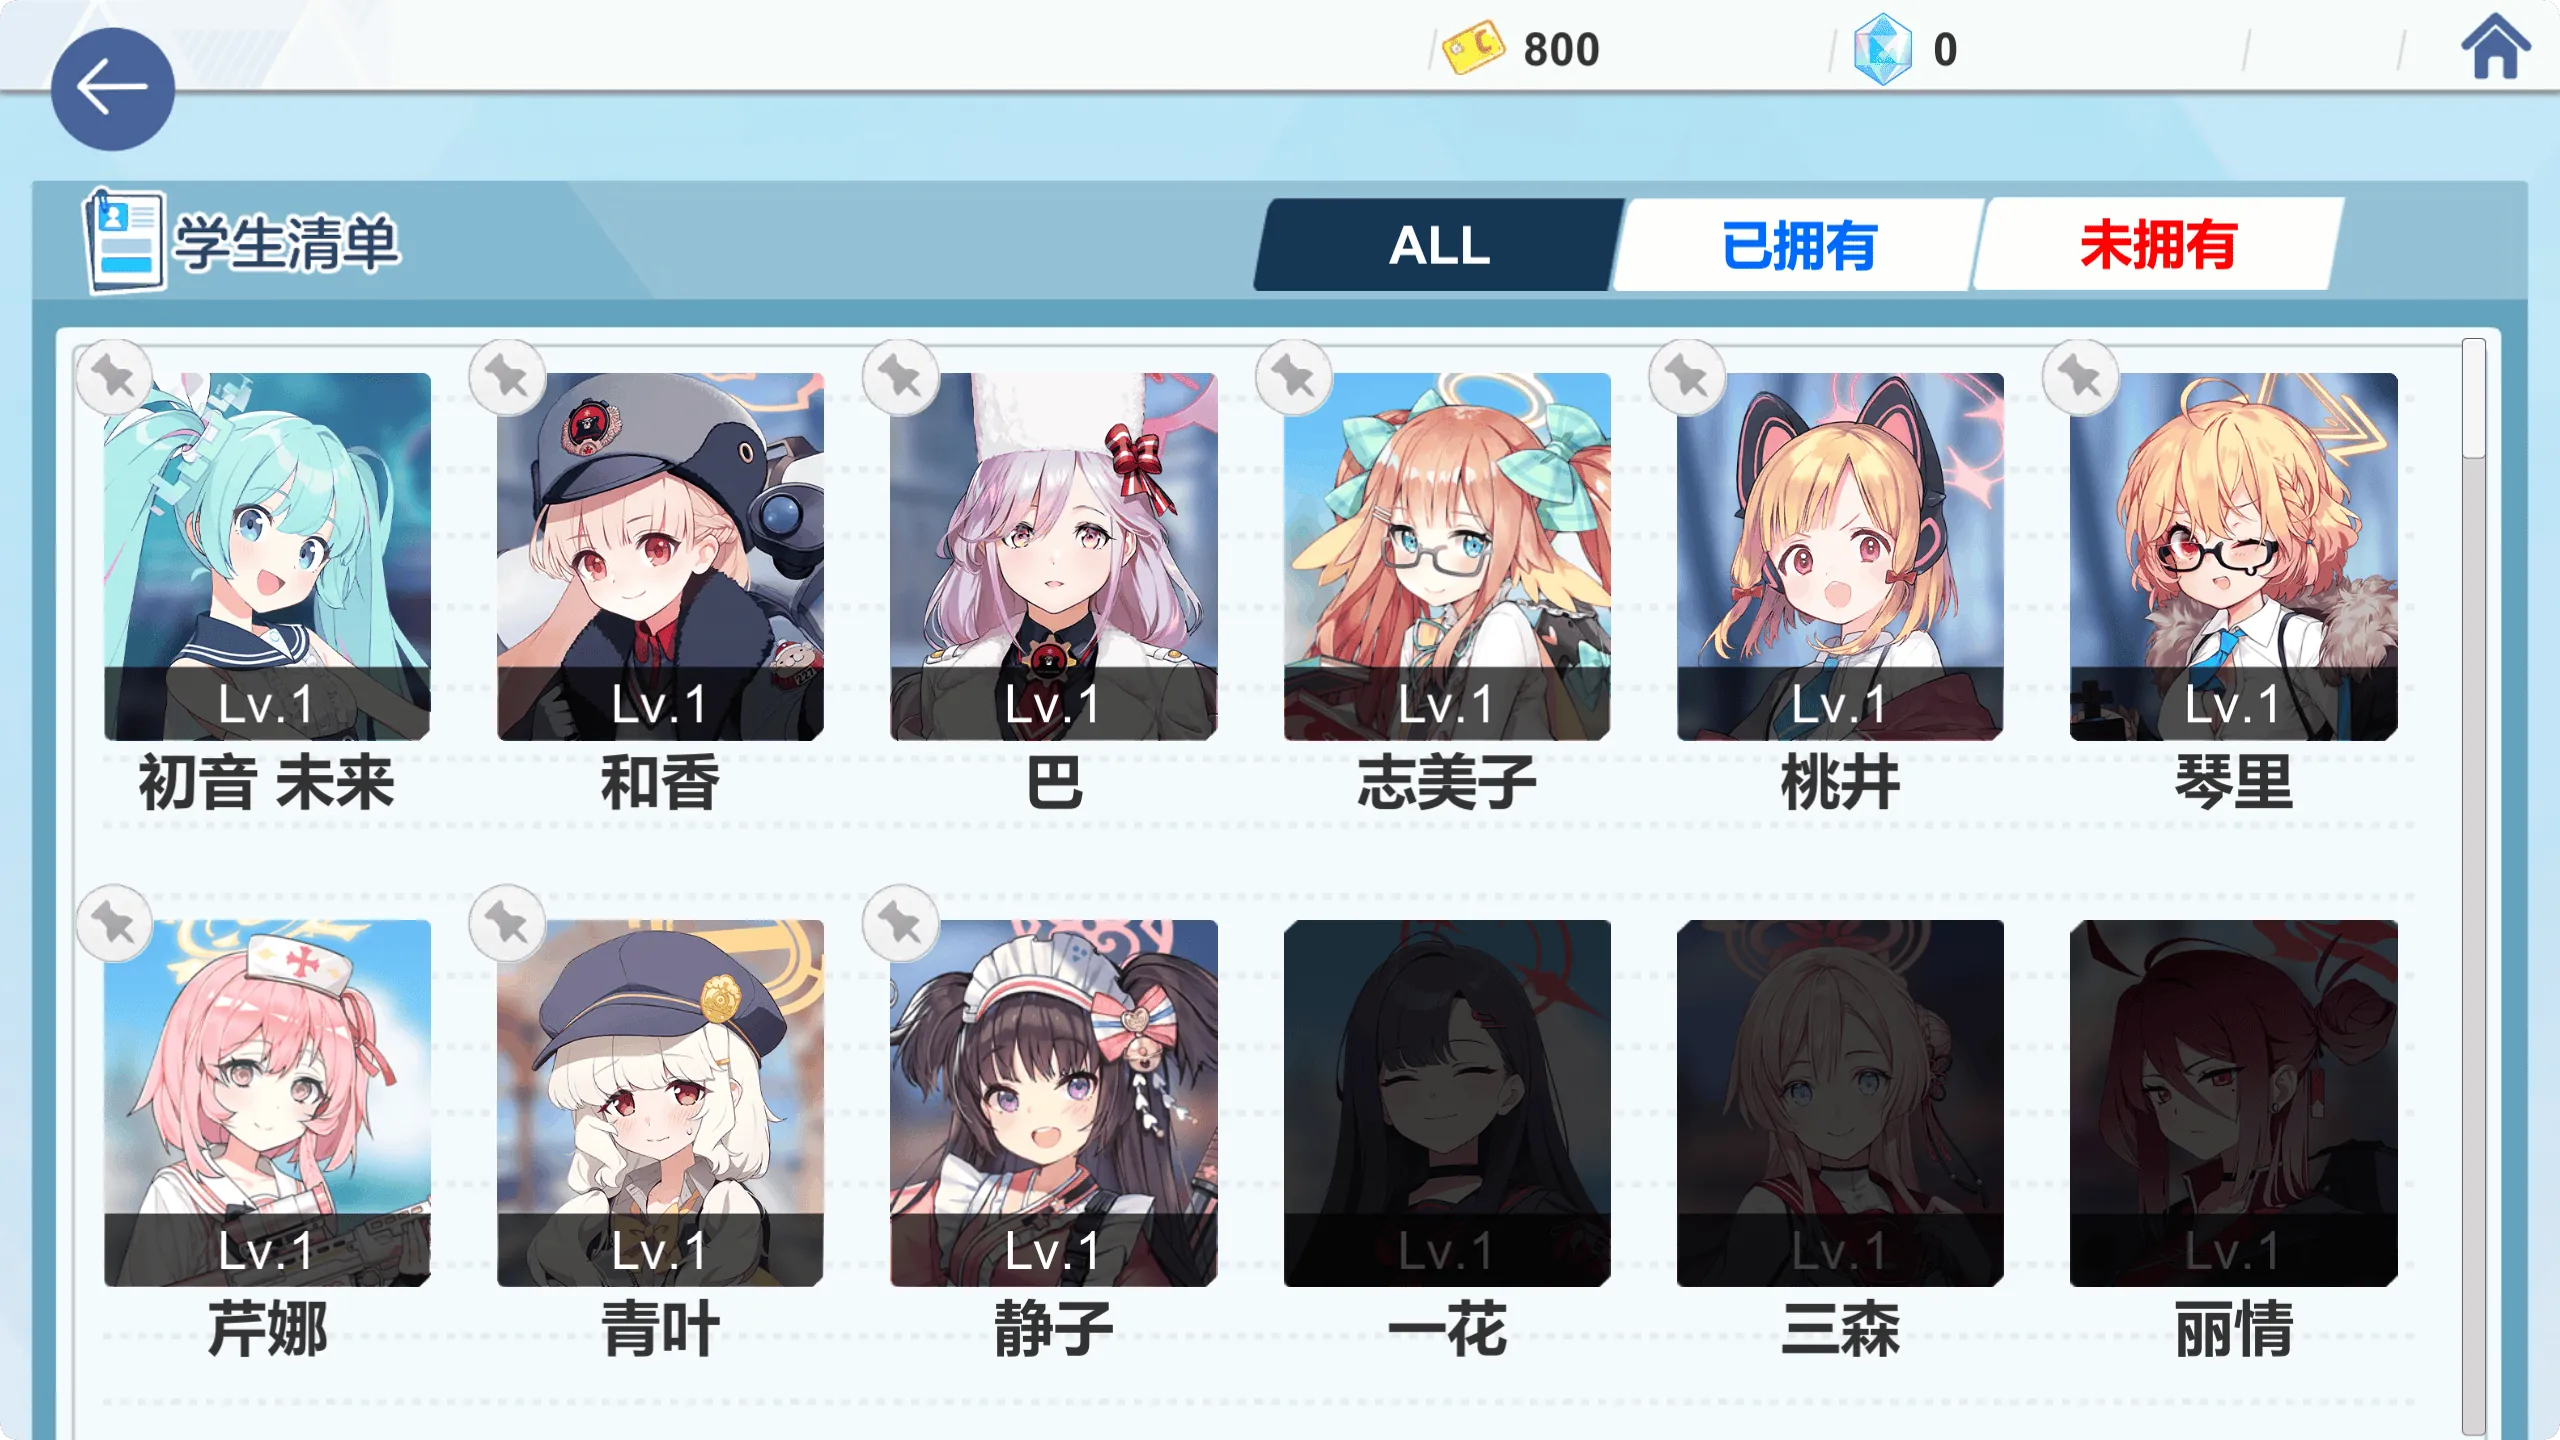Pin the 琴里 student card
Screen dimensions: 2560x1440
pyautogui.click(x=2080, y=377)
